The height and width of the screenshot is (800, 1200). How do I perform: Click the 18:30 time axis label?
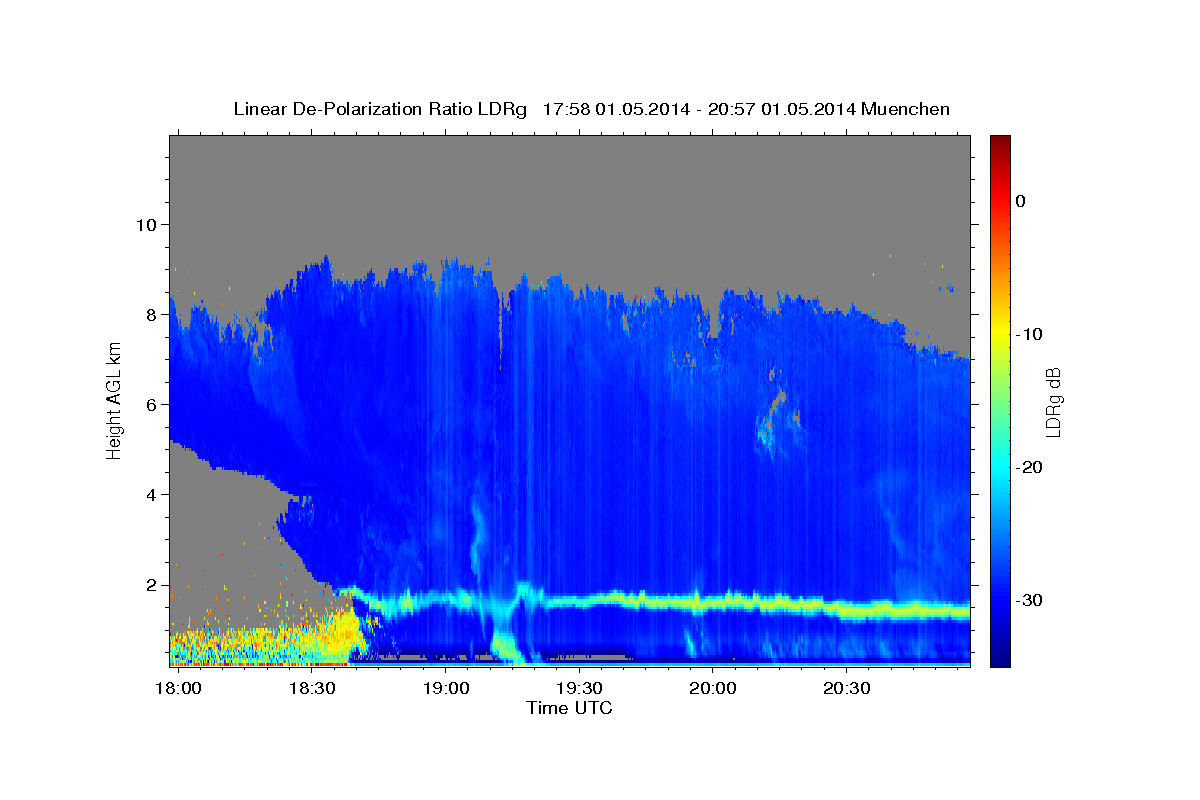click(312, 690)
